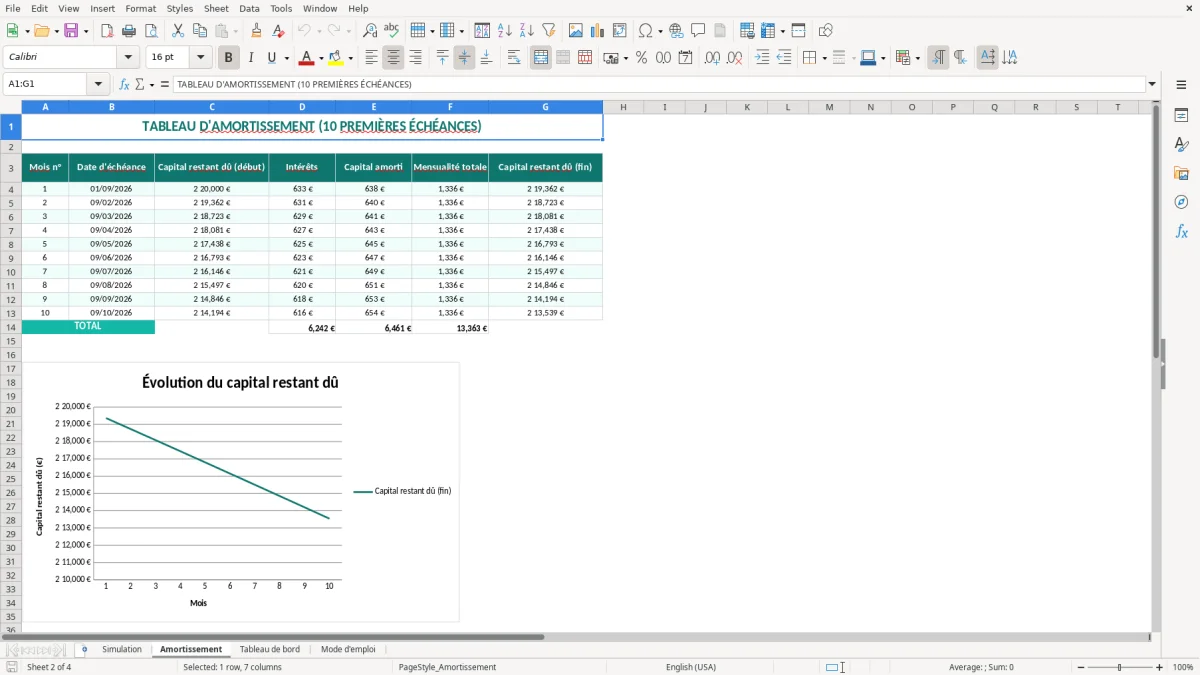Insert Special Character omega icon
Screen dimensions: 1200x675
(645, 31)
